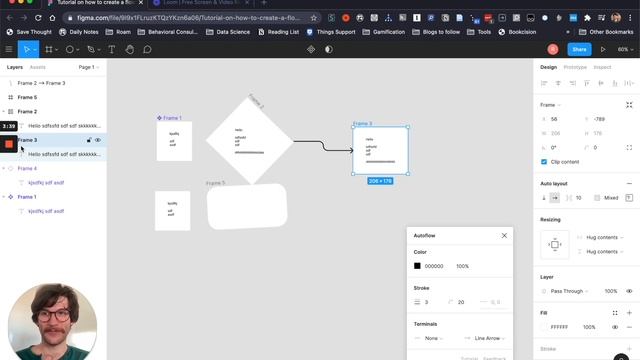
Task: Open fill styles four-dot icon
Action: pyautogui.click(x=615, y=313)
